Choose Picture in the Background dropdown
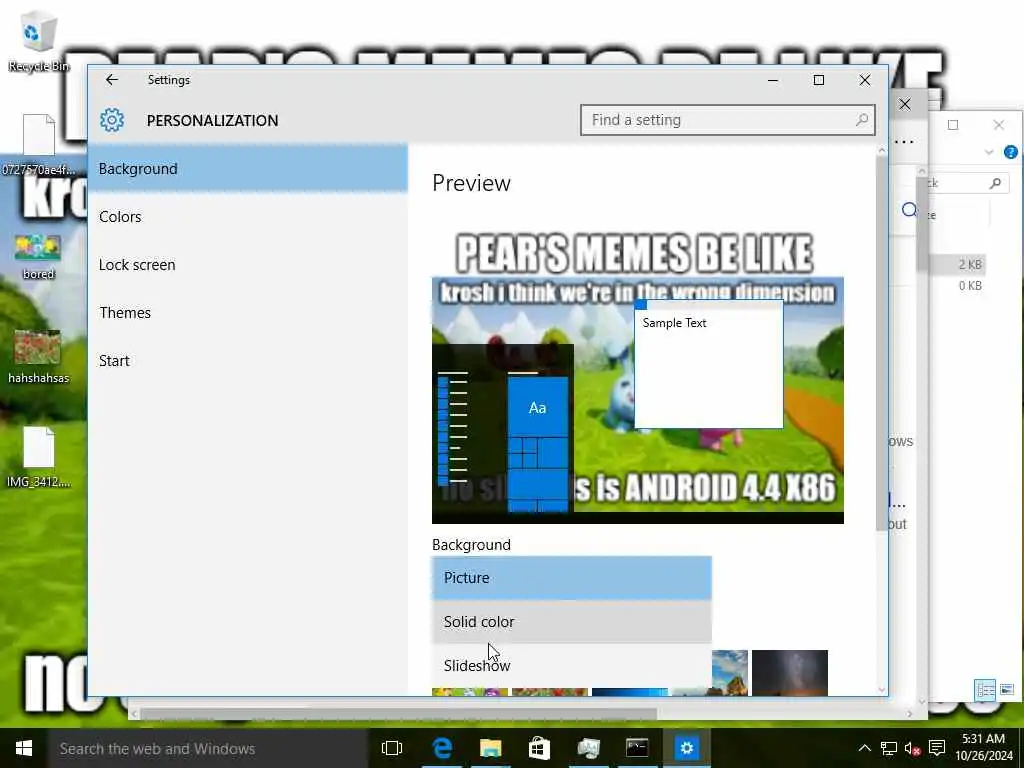Screen dimensions: 1024x768 click(x=572, y=578)
